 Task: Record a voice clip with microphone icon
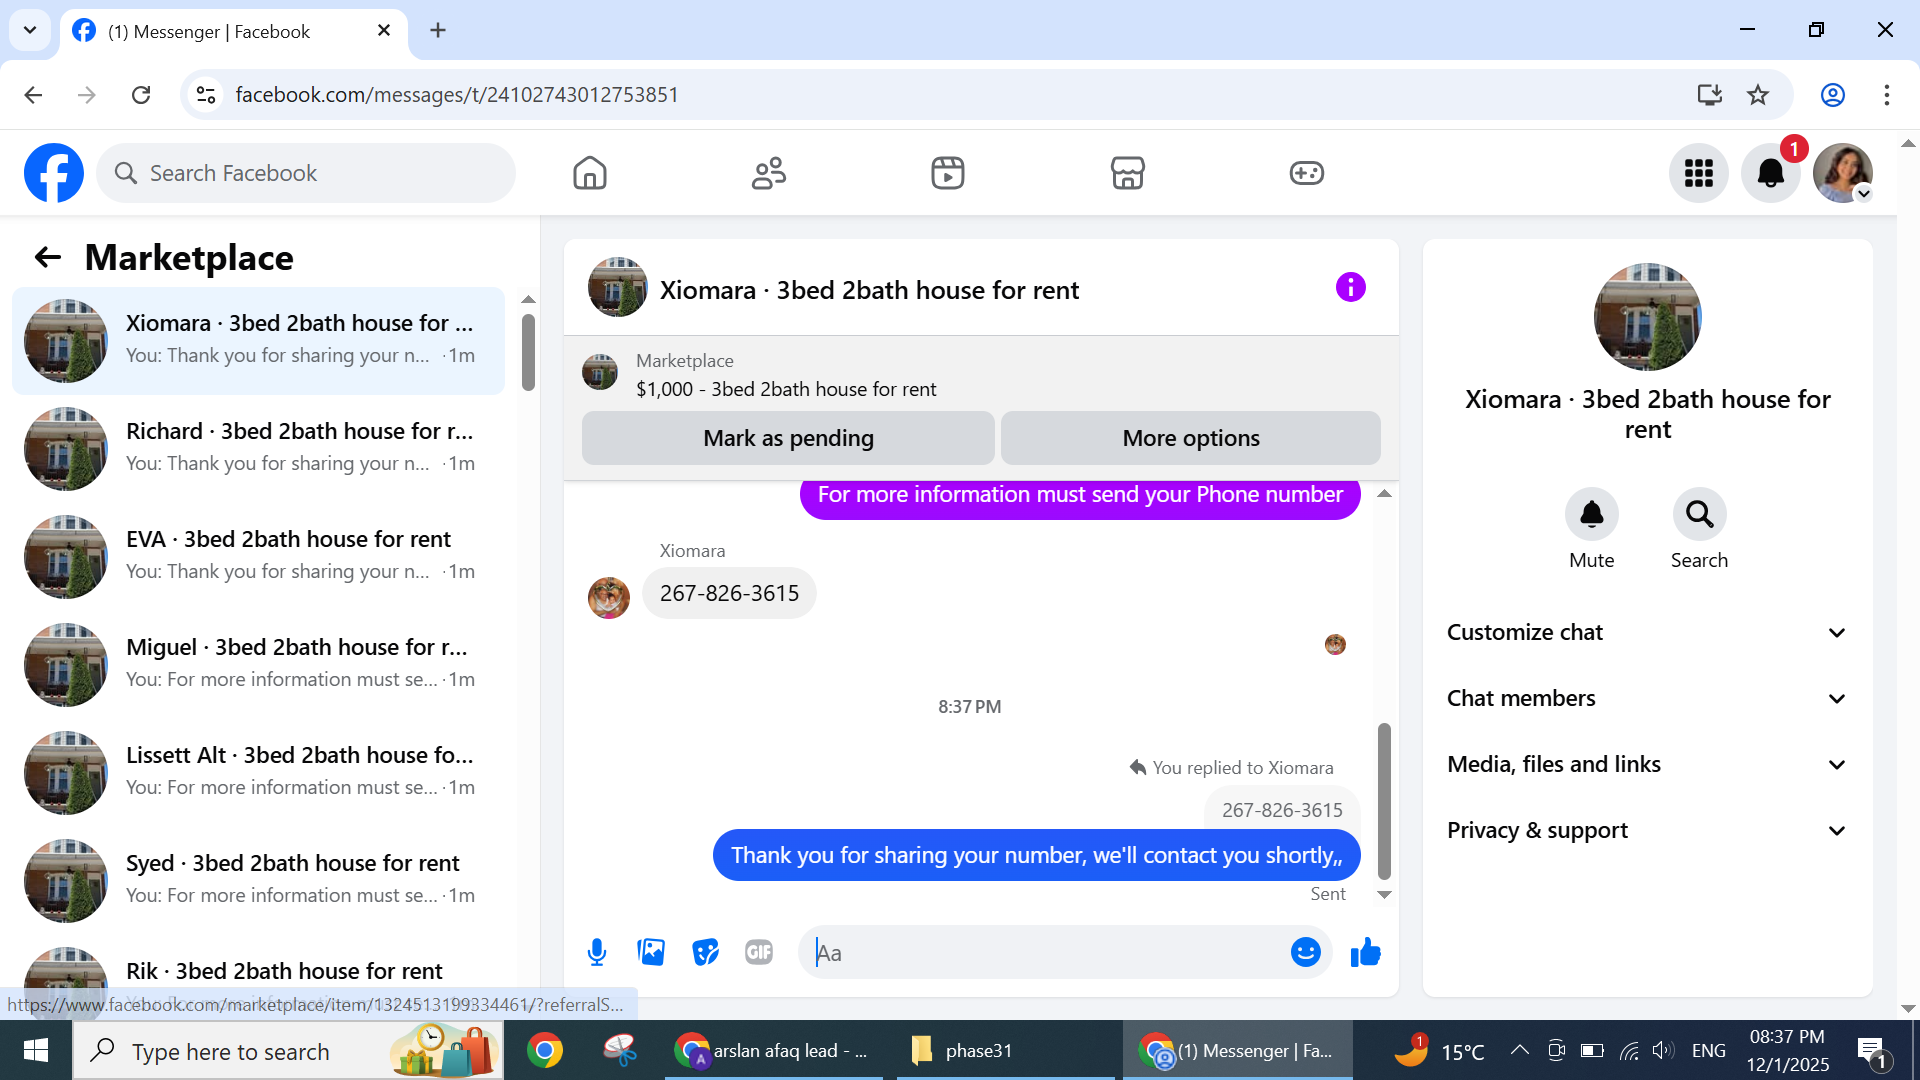point(597,952)
